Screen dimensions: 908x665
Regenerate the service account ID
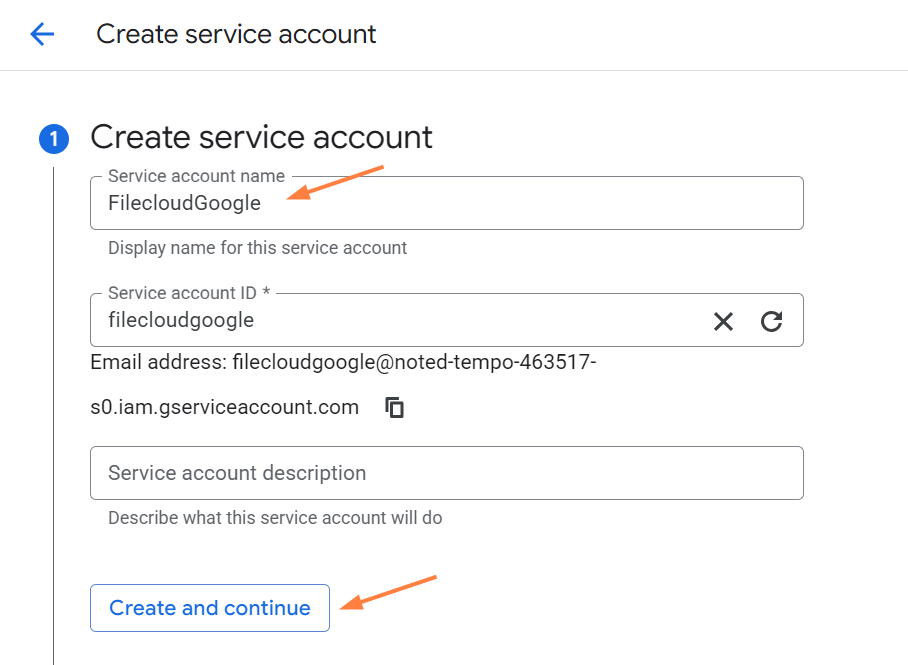click(x=771, y=321)
